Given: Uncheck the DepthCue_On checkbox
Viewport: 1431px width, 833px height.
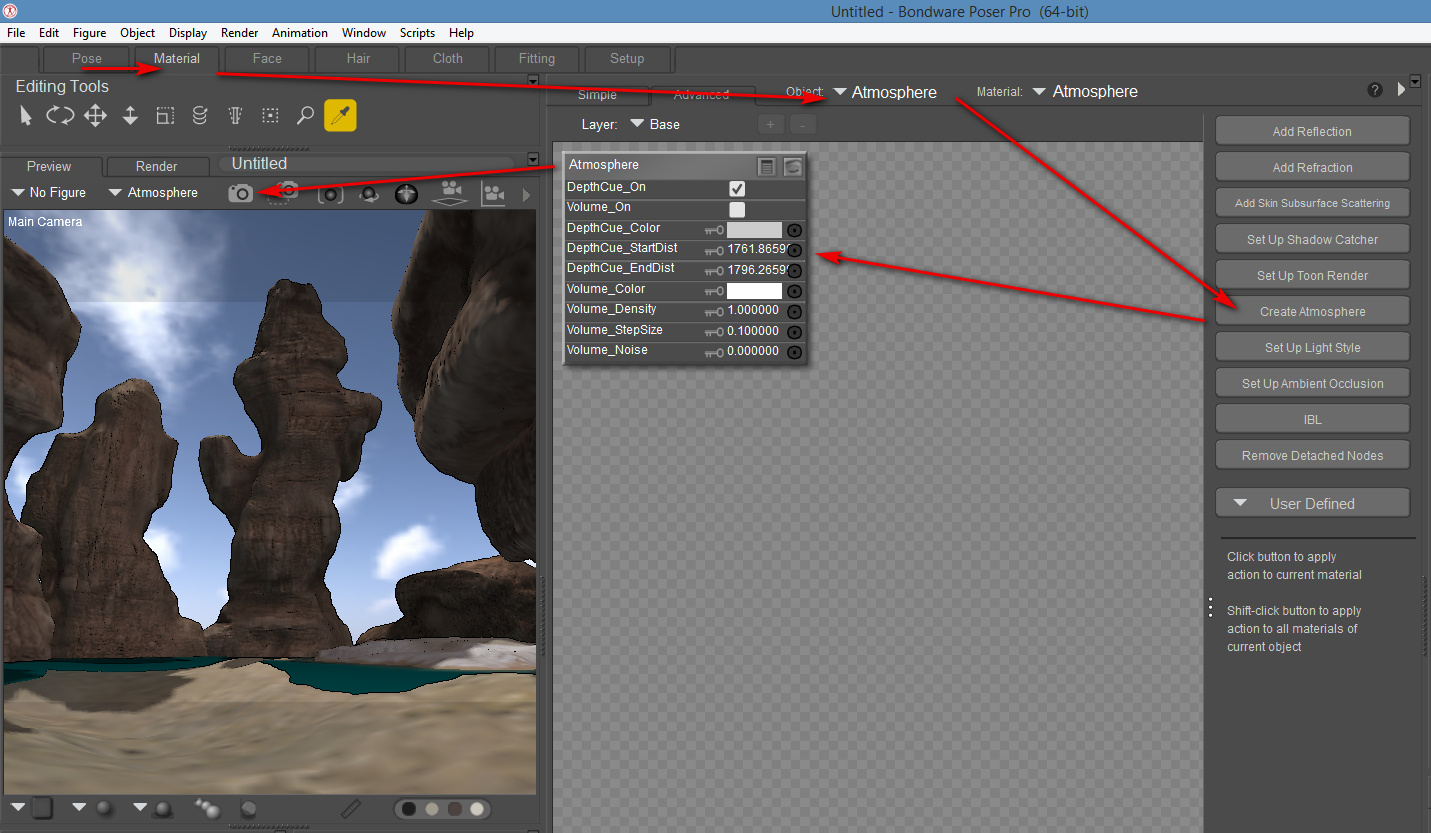Looking at the screenshot, I should click(737, 189).
